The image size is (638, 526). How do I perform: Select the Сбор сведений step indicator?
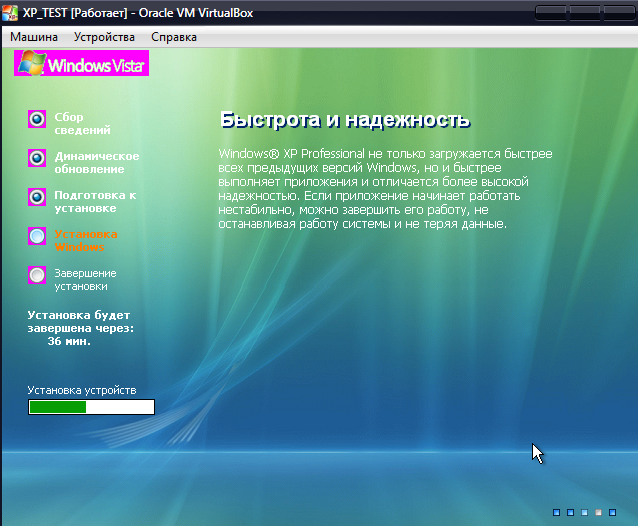(x=37, y=119)
